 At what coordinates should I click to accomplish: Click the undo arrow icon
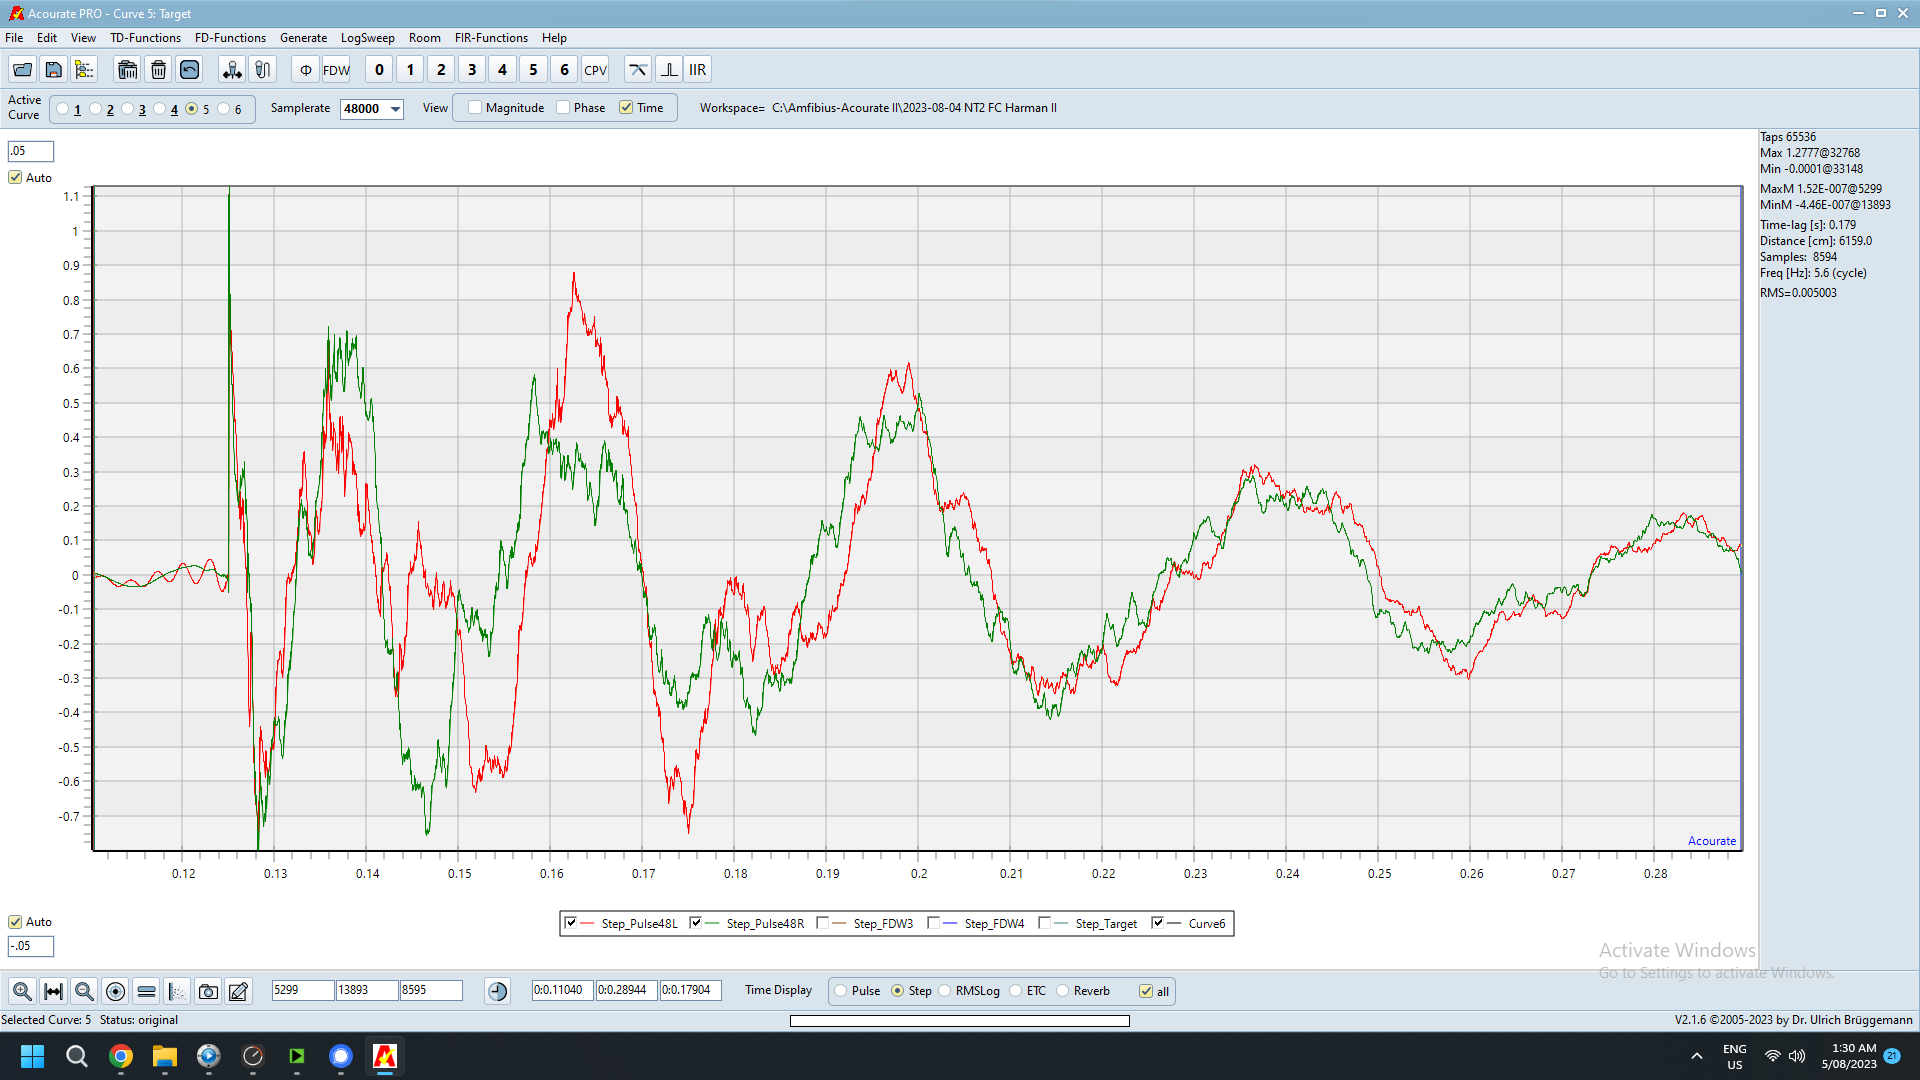189,70
